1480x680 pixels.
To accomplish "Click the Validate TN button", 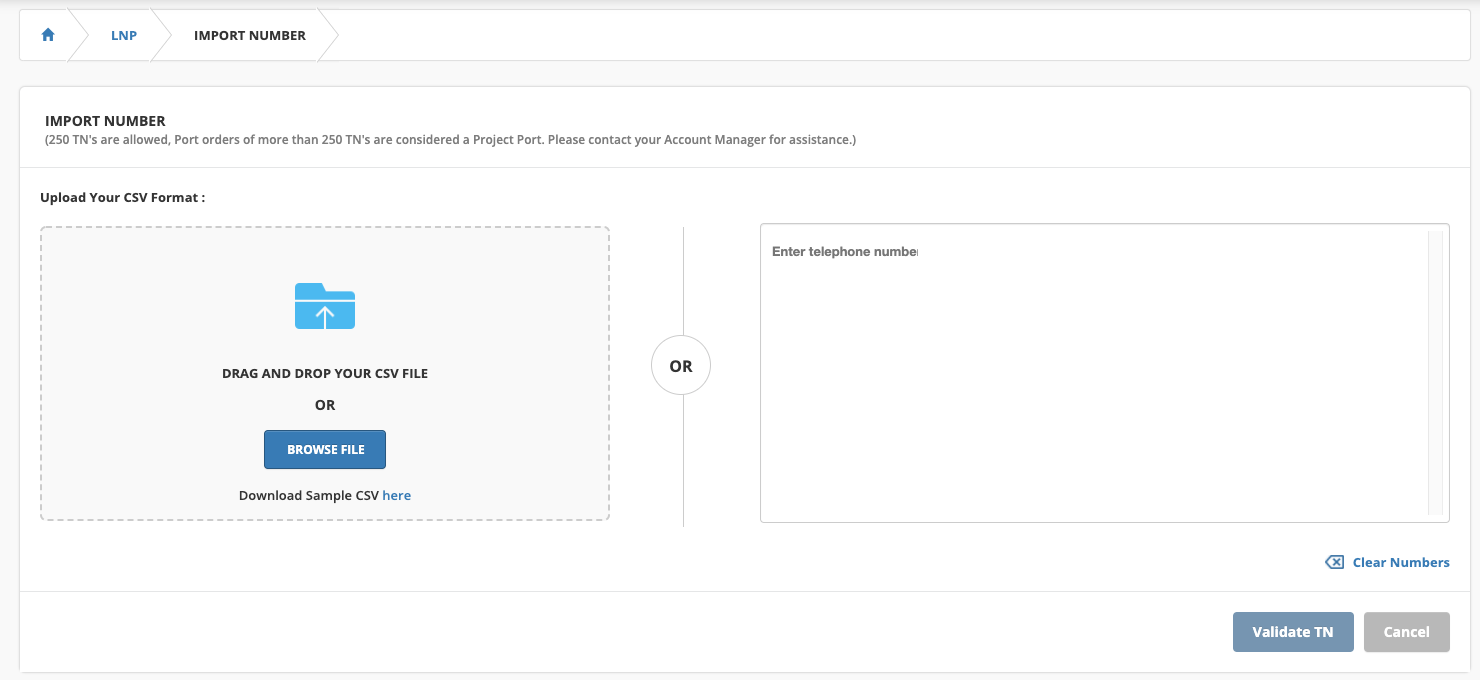I will point(1293,632).
